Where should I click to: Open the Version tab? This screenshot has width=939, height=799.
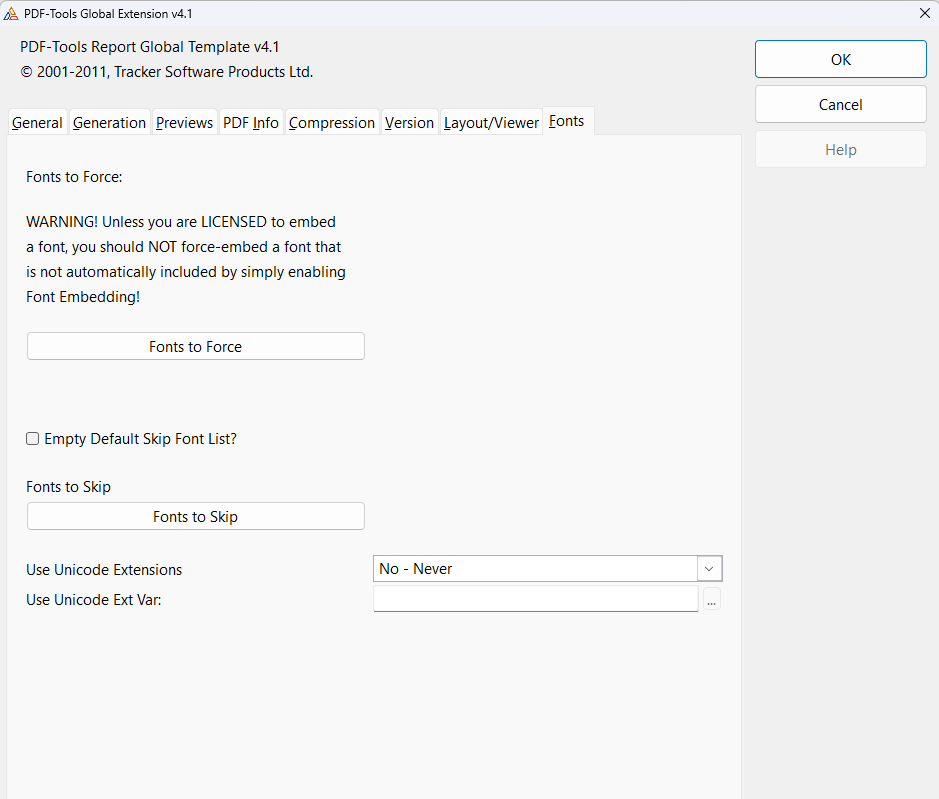409,122
